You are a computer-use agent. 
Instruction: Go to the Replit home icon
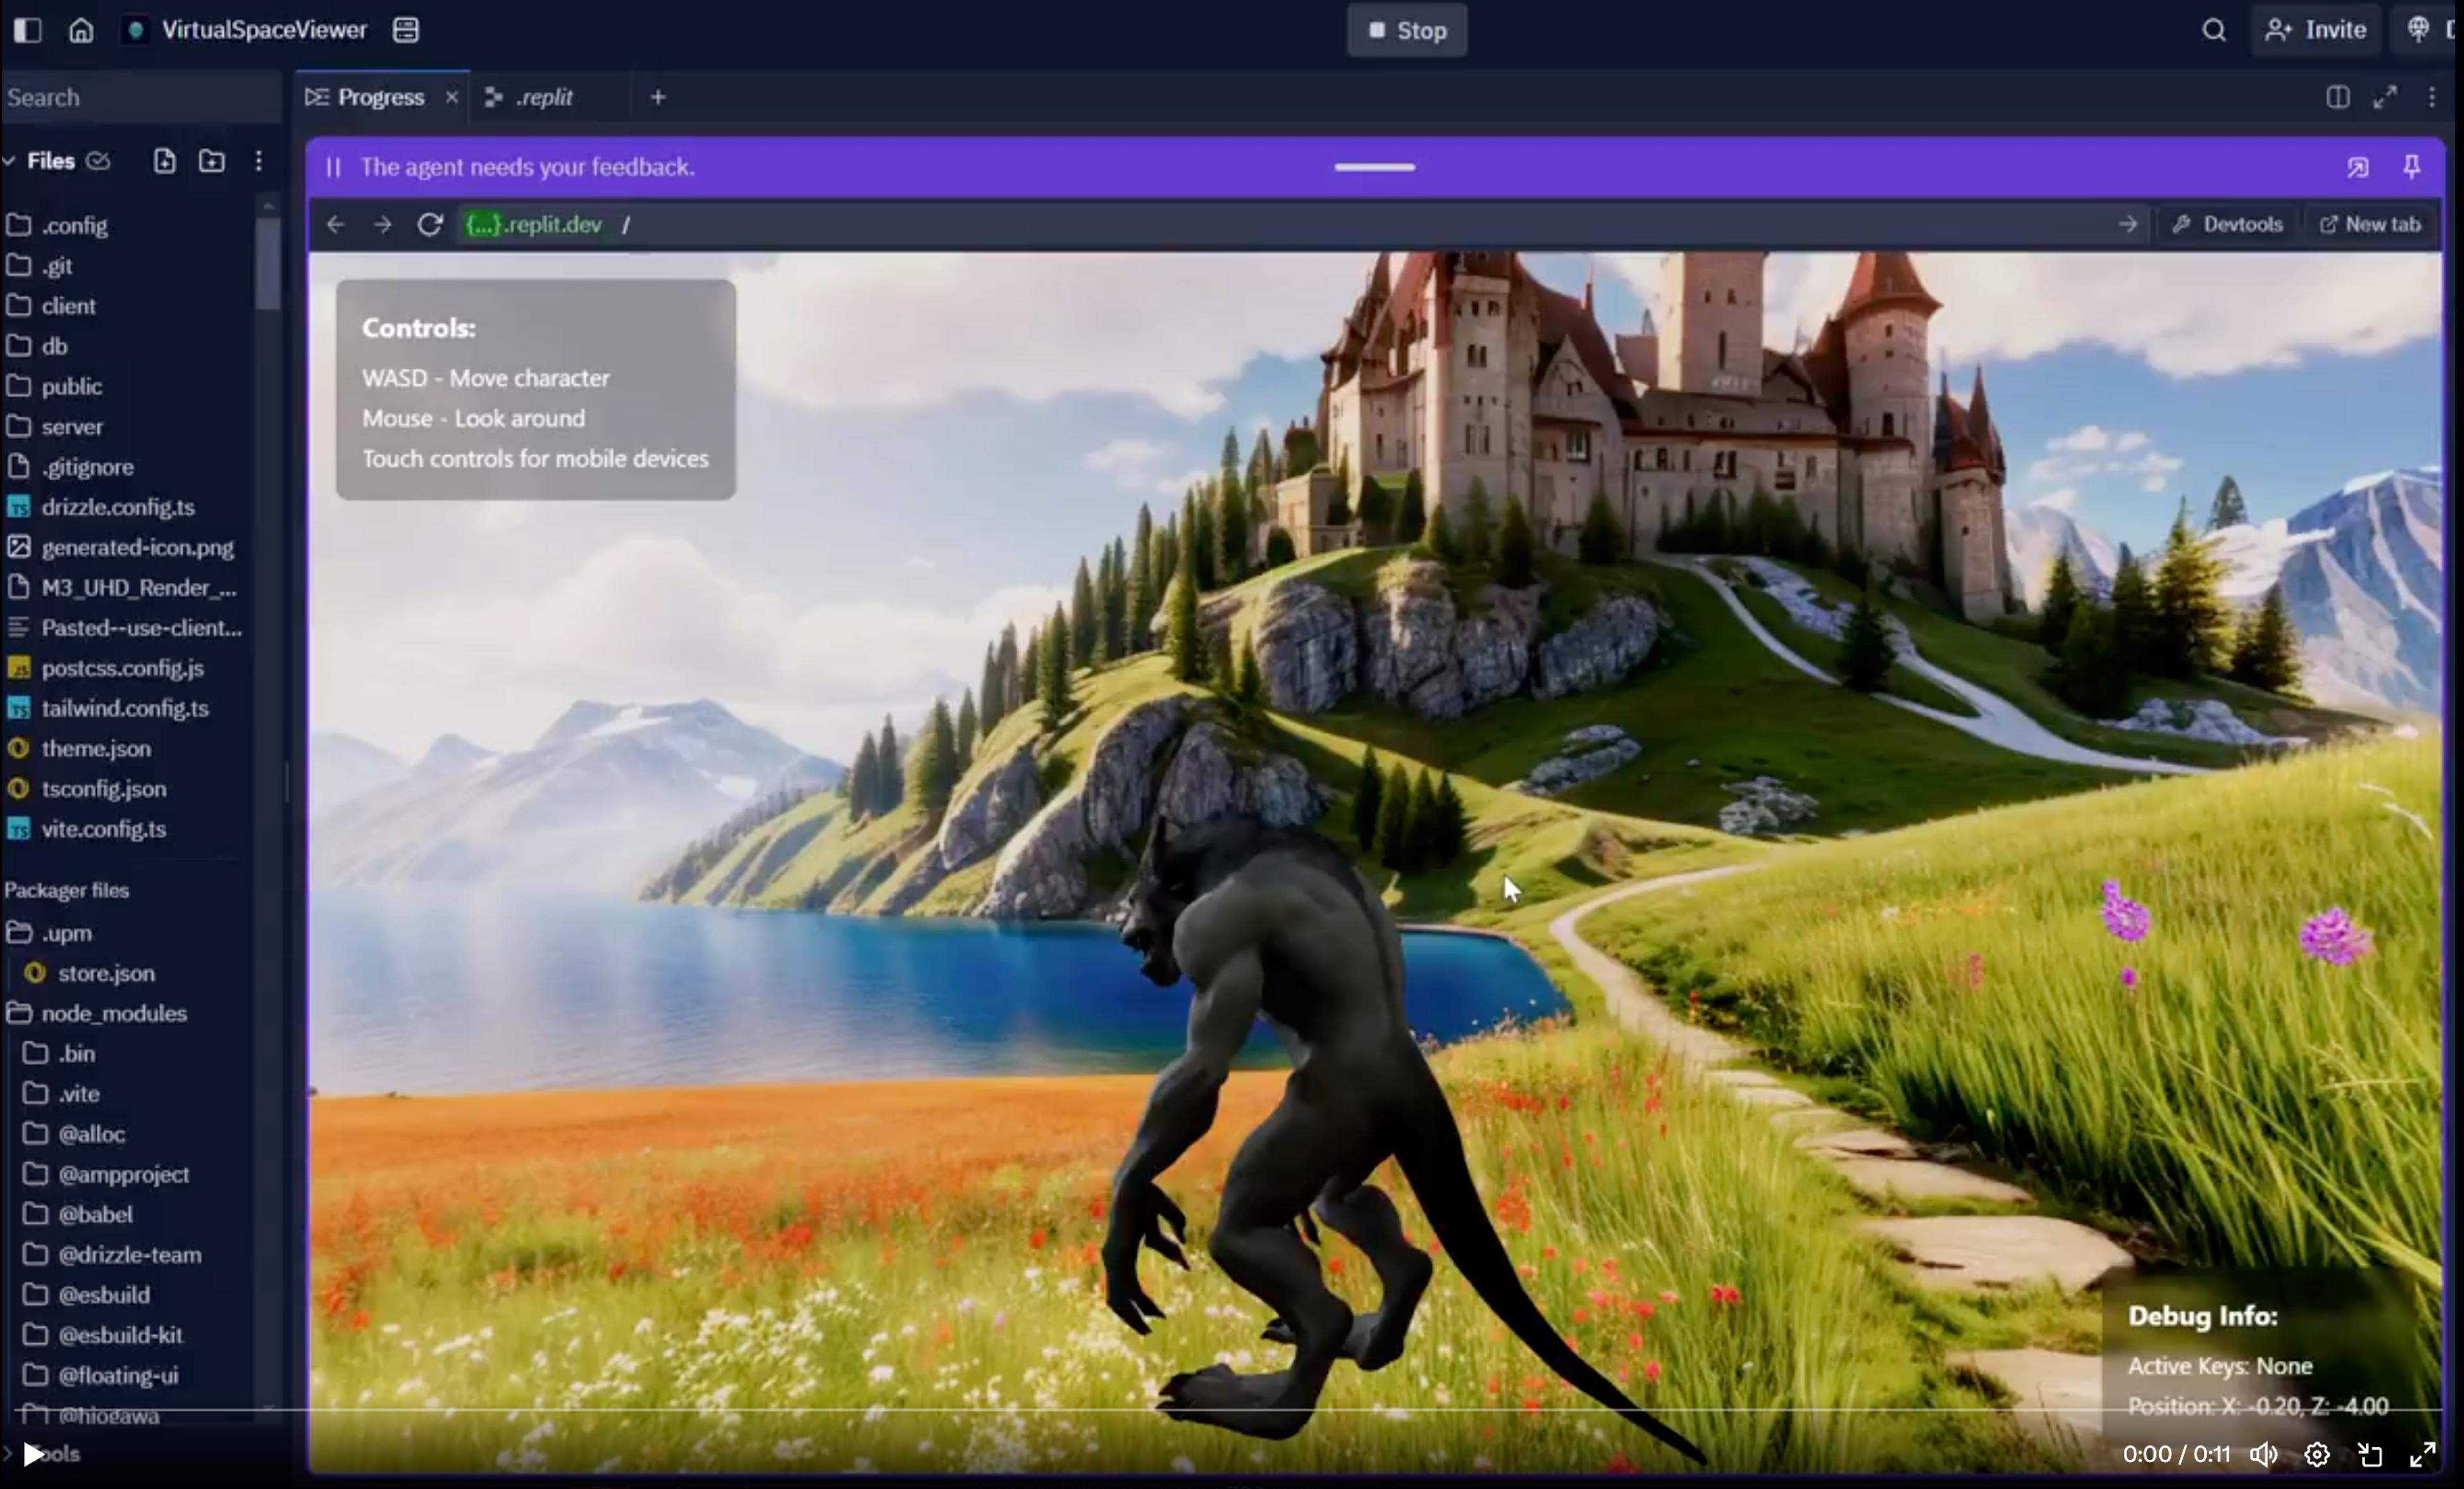click(x=81, y=30)
